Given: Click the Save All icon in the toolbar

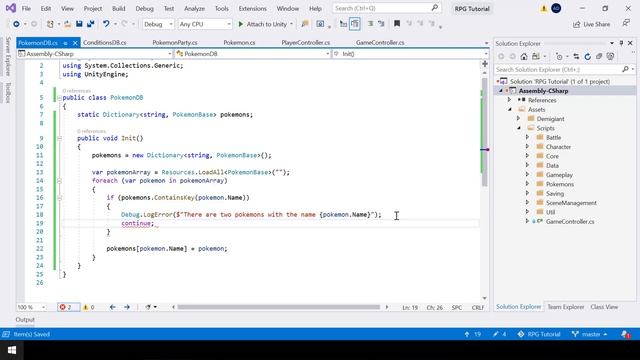Looking at the screenshot, I should 90,24.
